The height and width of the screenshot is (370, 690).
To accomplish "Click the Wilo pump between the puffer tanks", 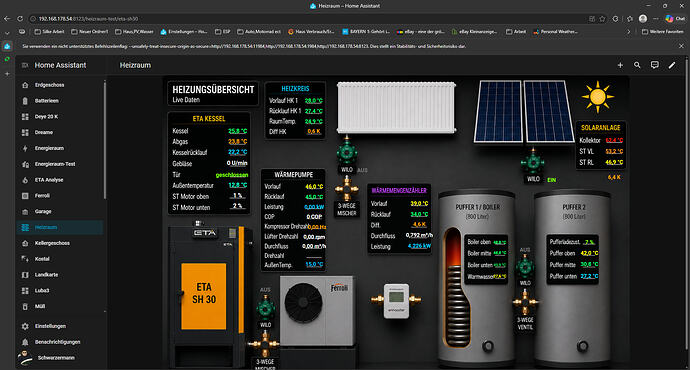I will 525,266.
